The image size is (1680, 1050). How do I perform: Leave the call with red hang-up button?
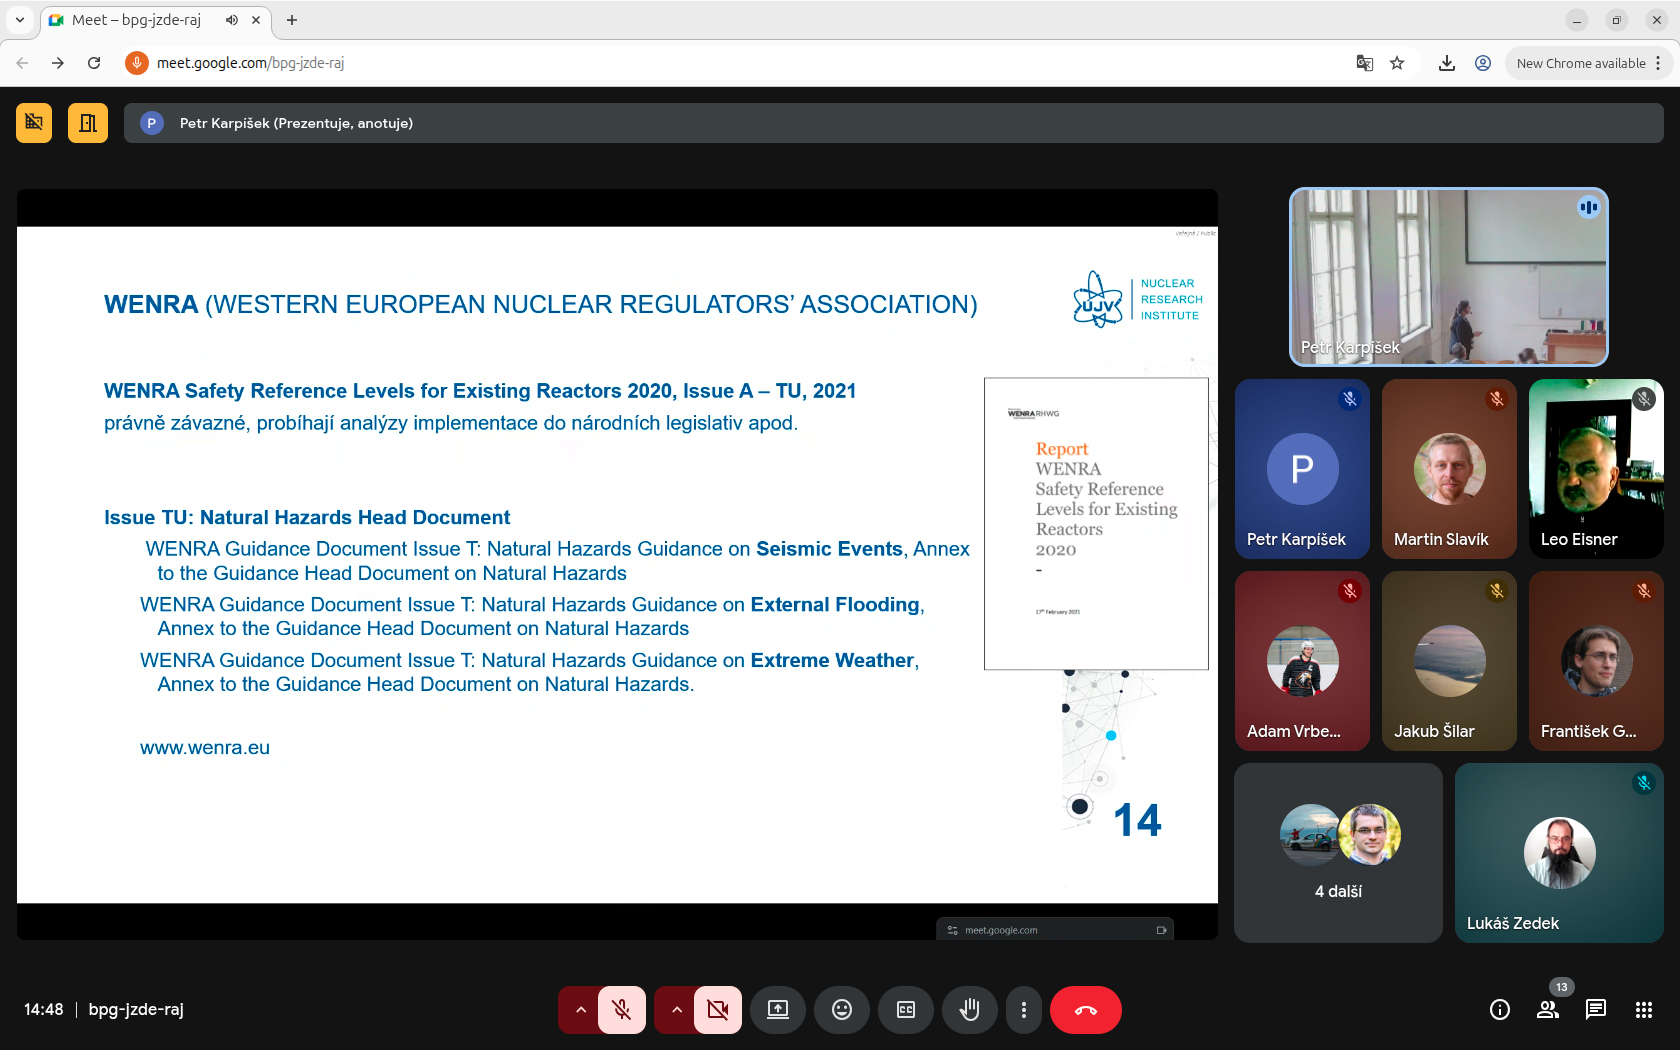click(1085, 1010)
